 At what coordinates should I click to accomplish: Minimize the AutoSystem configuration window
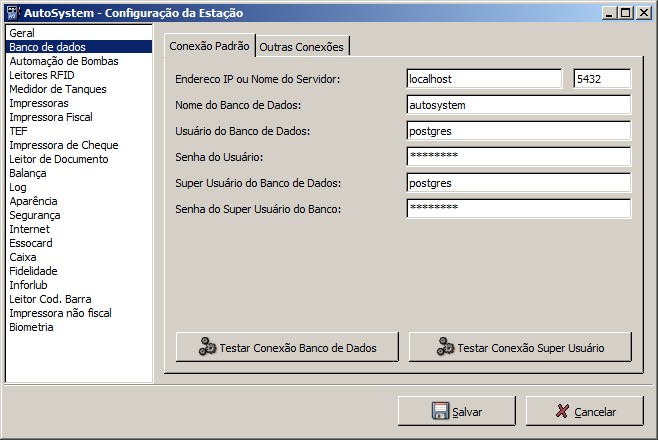609,13
